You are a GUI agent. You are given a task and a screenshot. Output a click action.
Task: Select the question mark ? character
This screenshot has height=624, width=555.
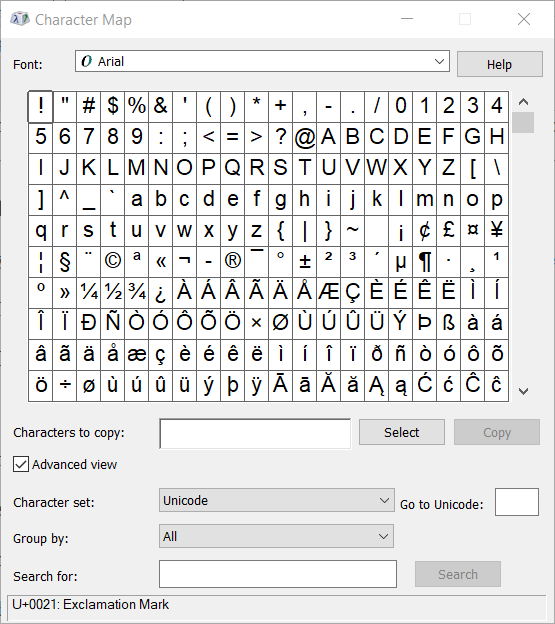point(280,137)
